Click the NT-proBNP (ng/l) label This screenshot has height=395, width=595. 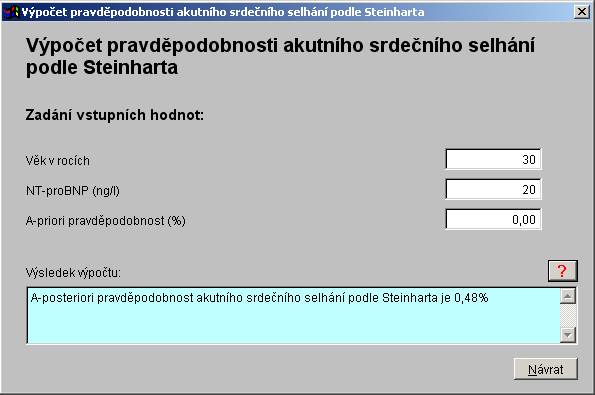coord(72,190)
